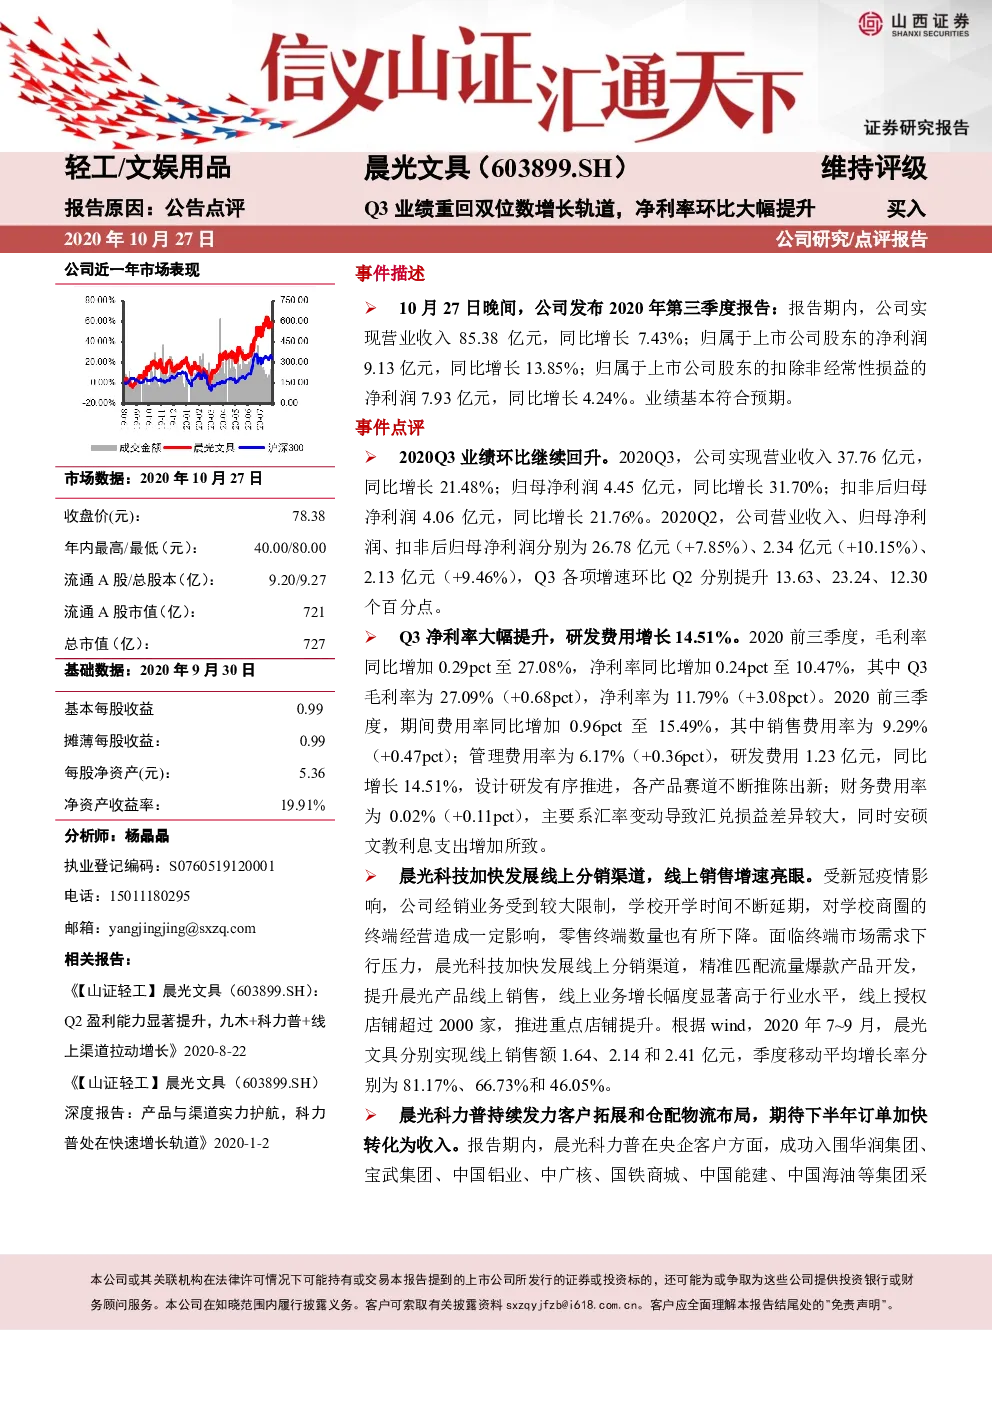
Task: Click the '信义山证汇通天下' banner title
Action: point(531,84)
